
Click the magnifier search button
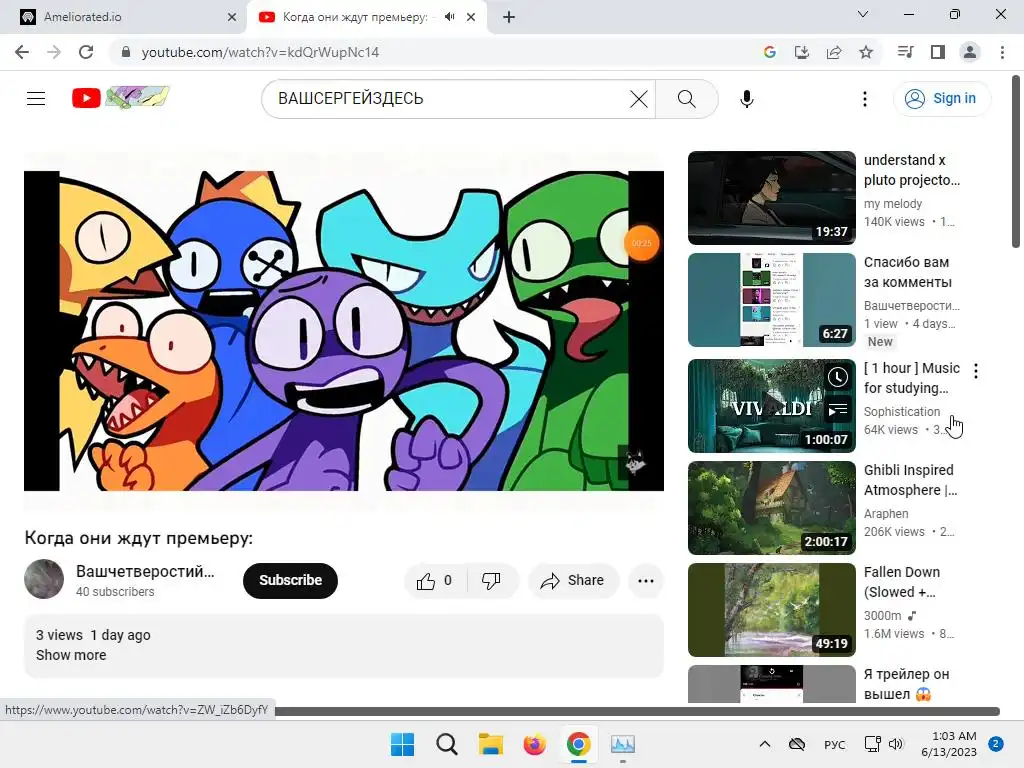686,99
